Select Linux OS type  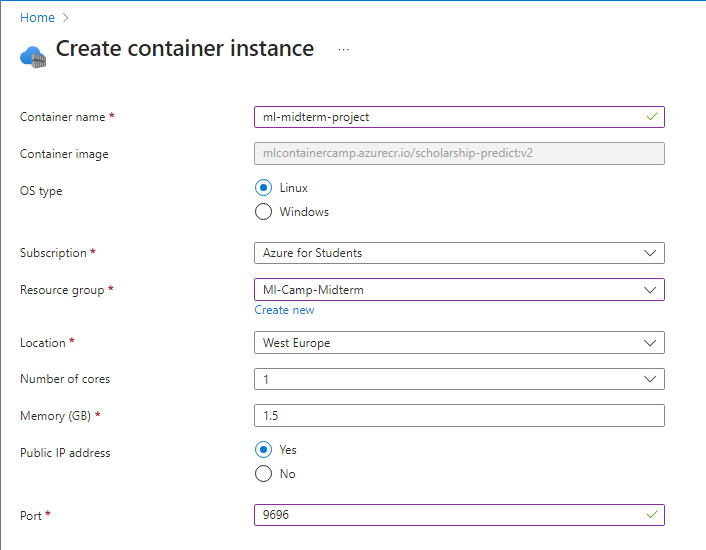[264, 188]
